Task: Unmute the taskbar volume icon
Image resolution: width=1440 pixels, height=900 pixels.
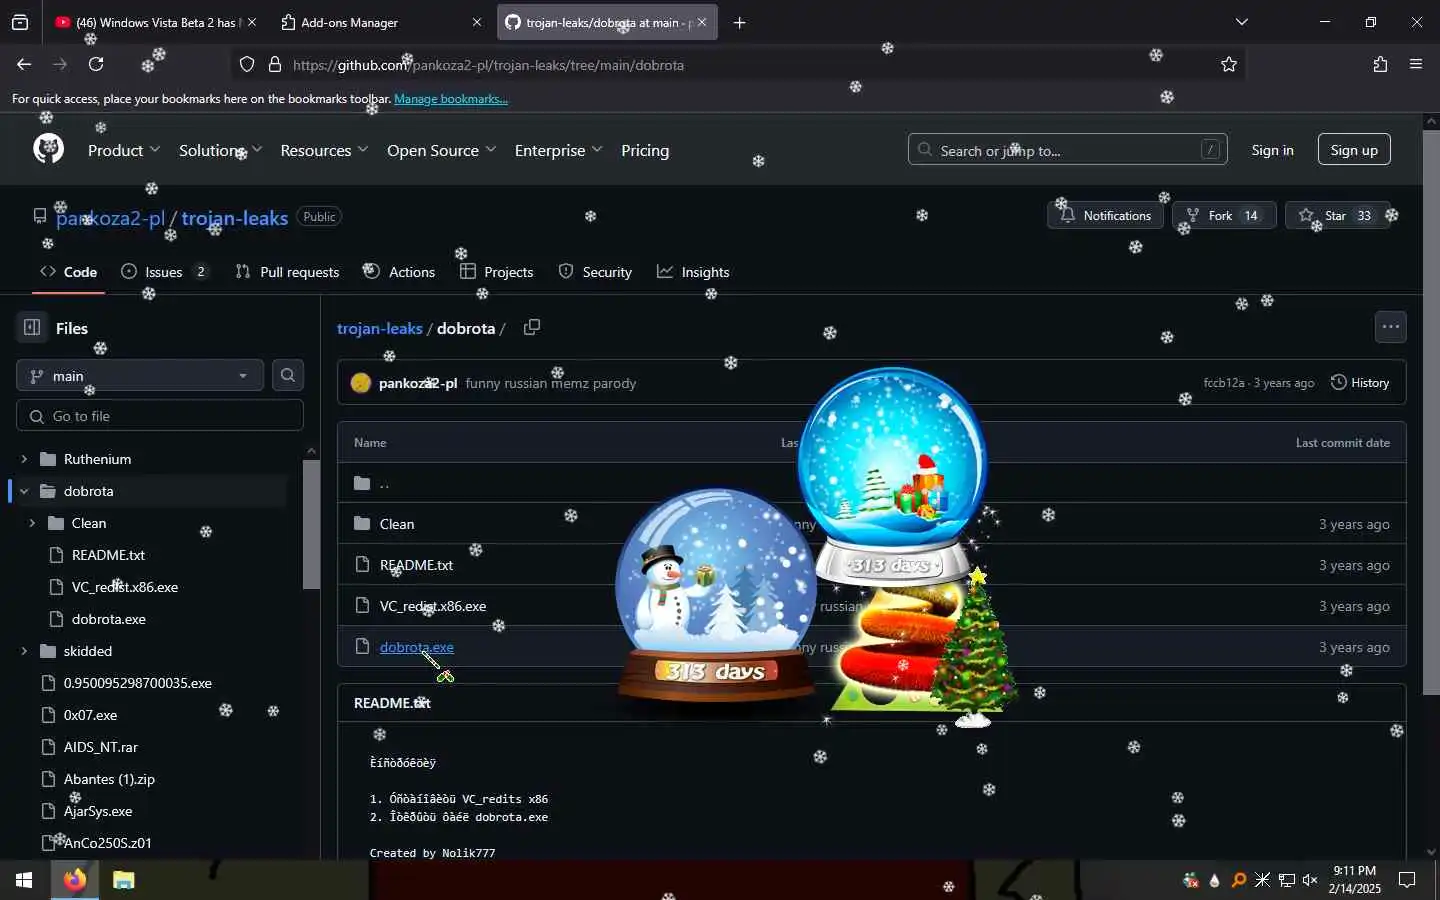Action: pyautogui.click(x=1310, y=881)
